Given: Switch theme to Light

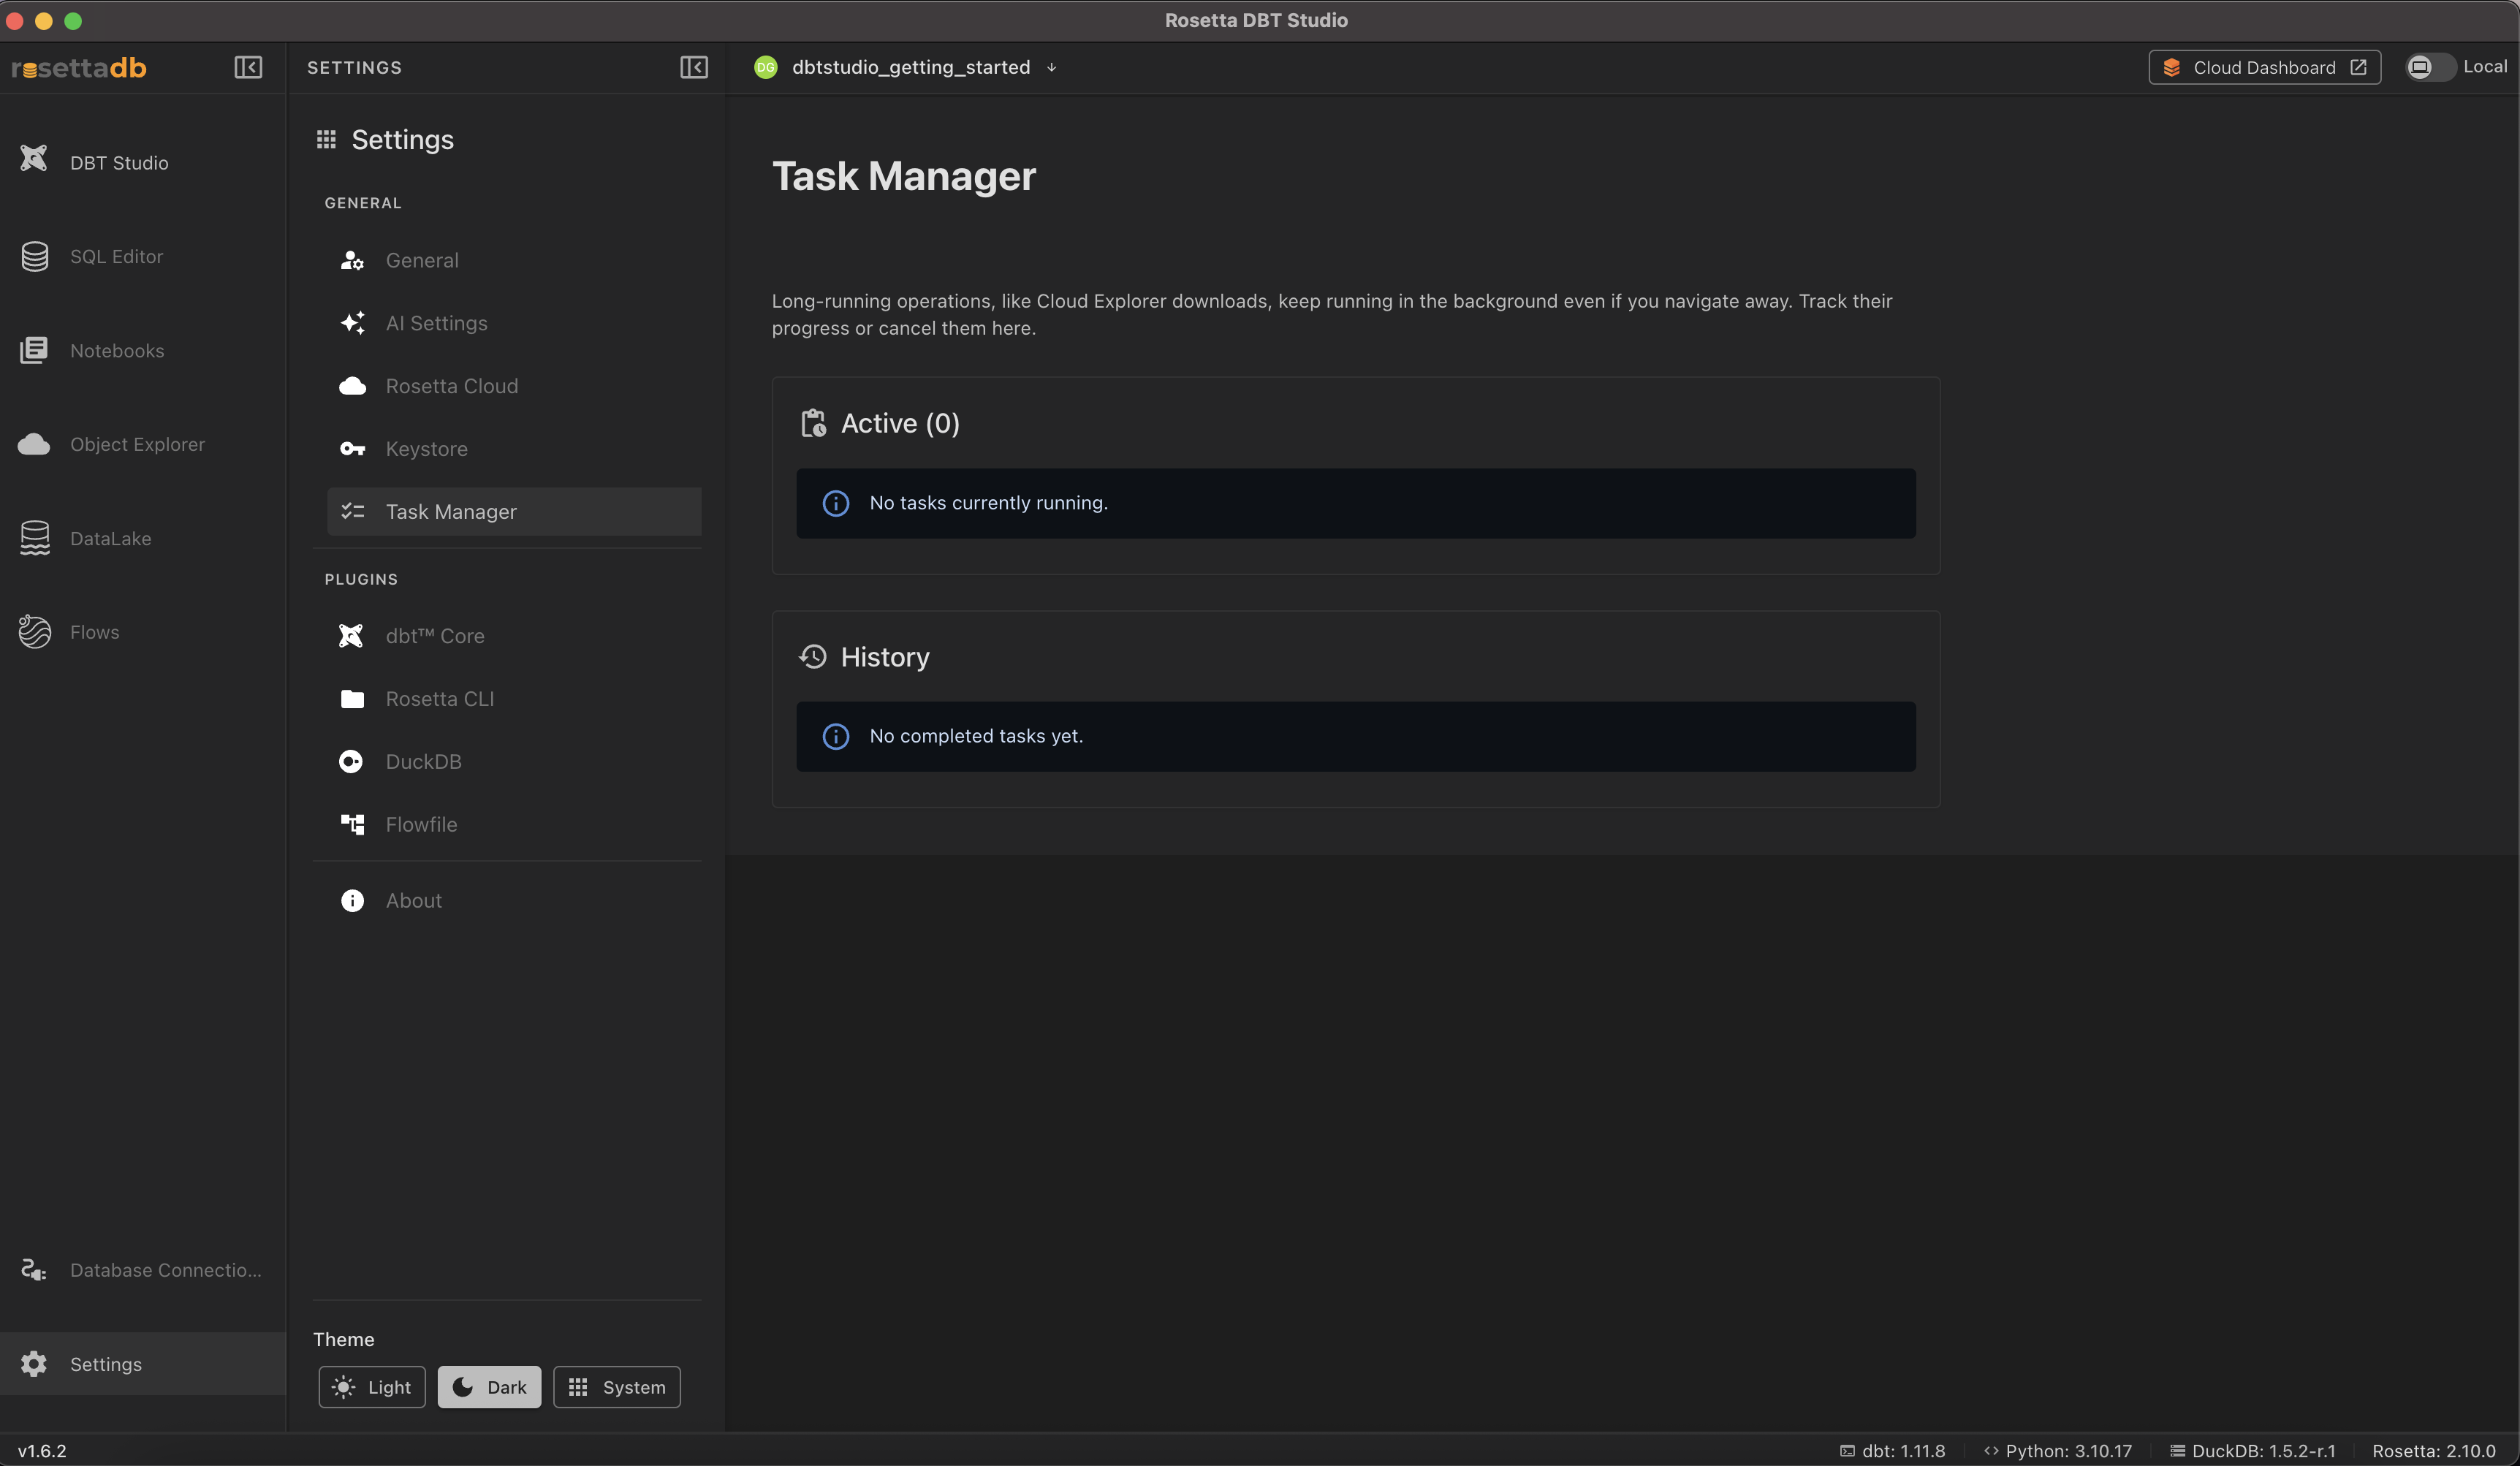Looking at the screenshot, I should pyautogui.click(x=372, y=1387).
